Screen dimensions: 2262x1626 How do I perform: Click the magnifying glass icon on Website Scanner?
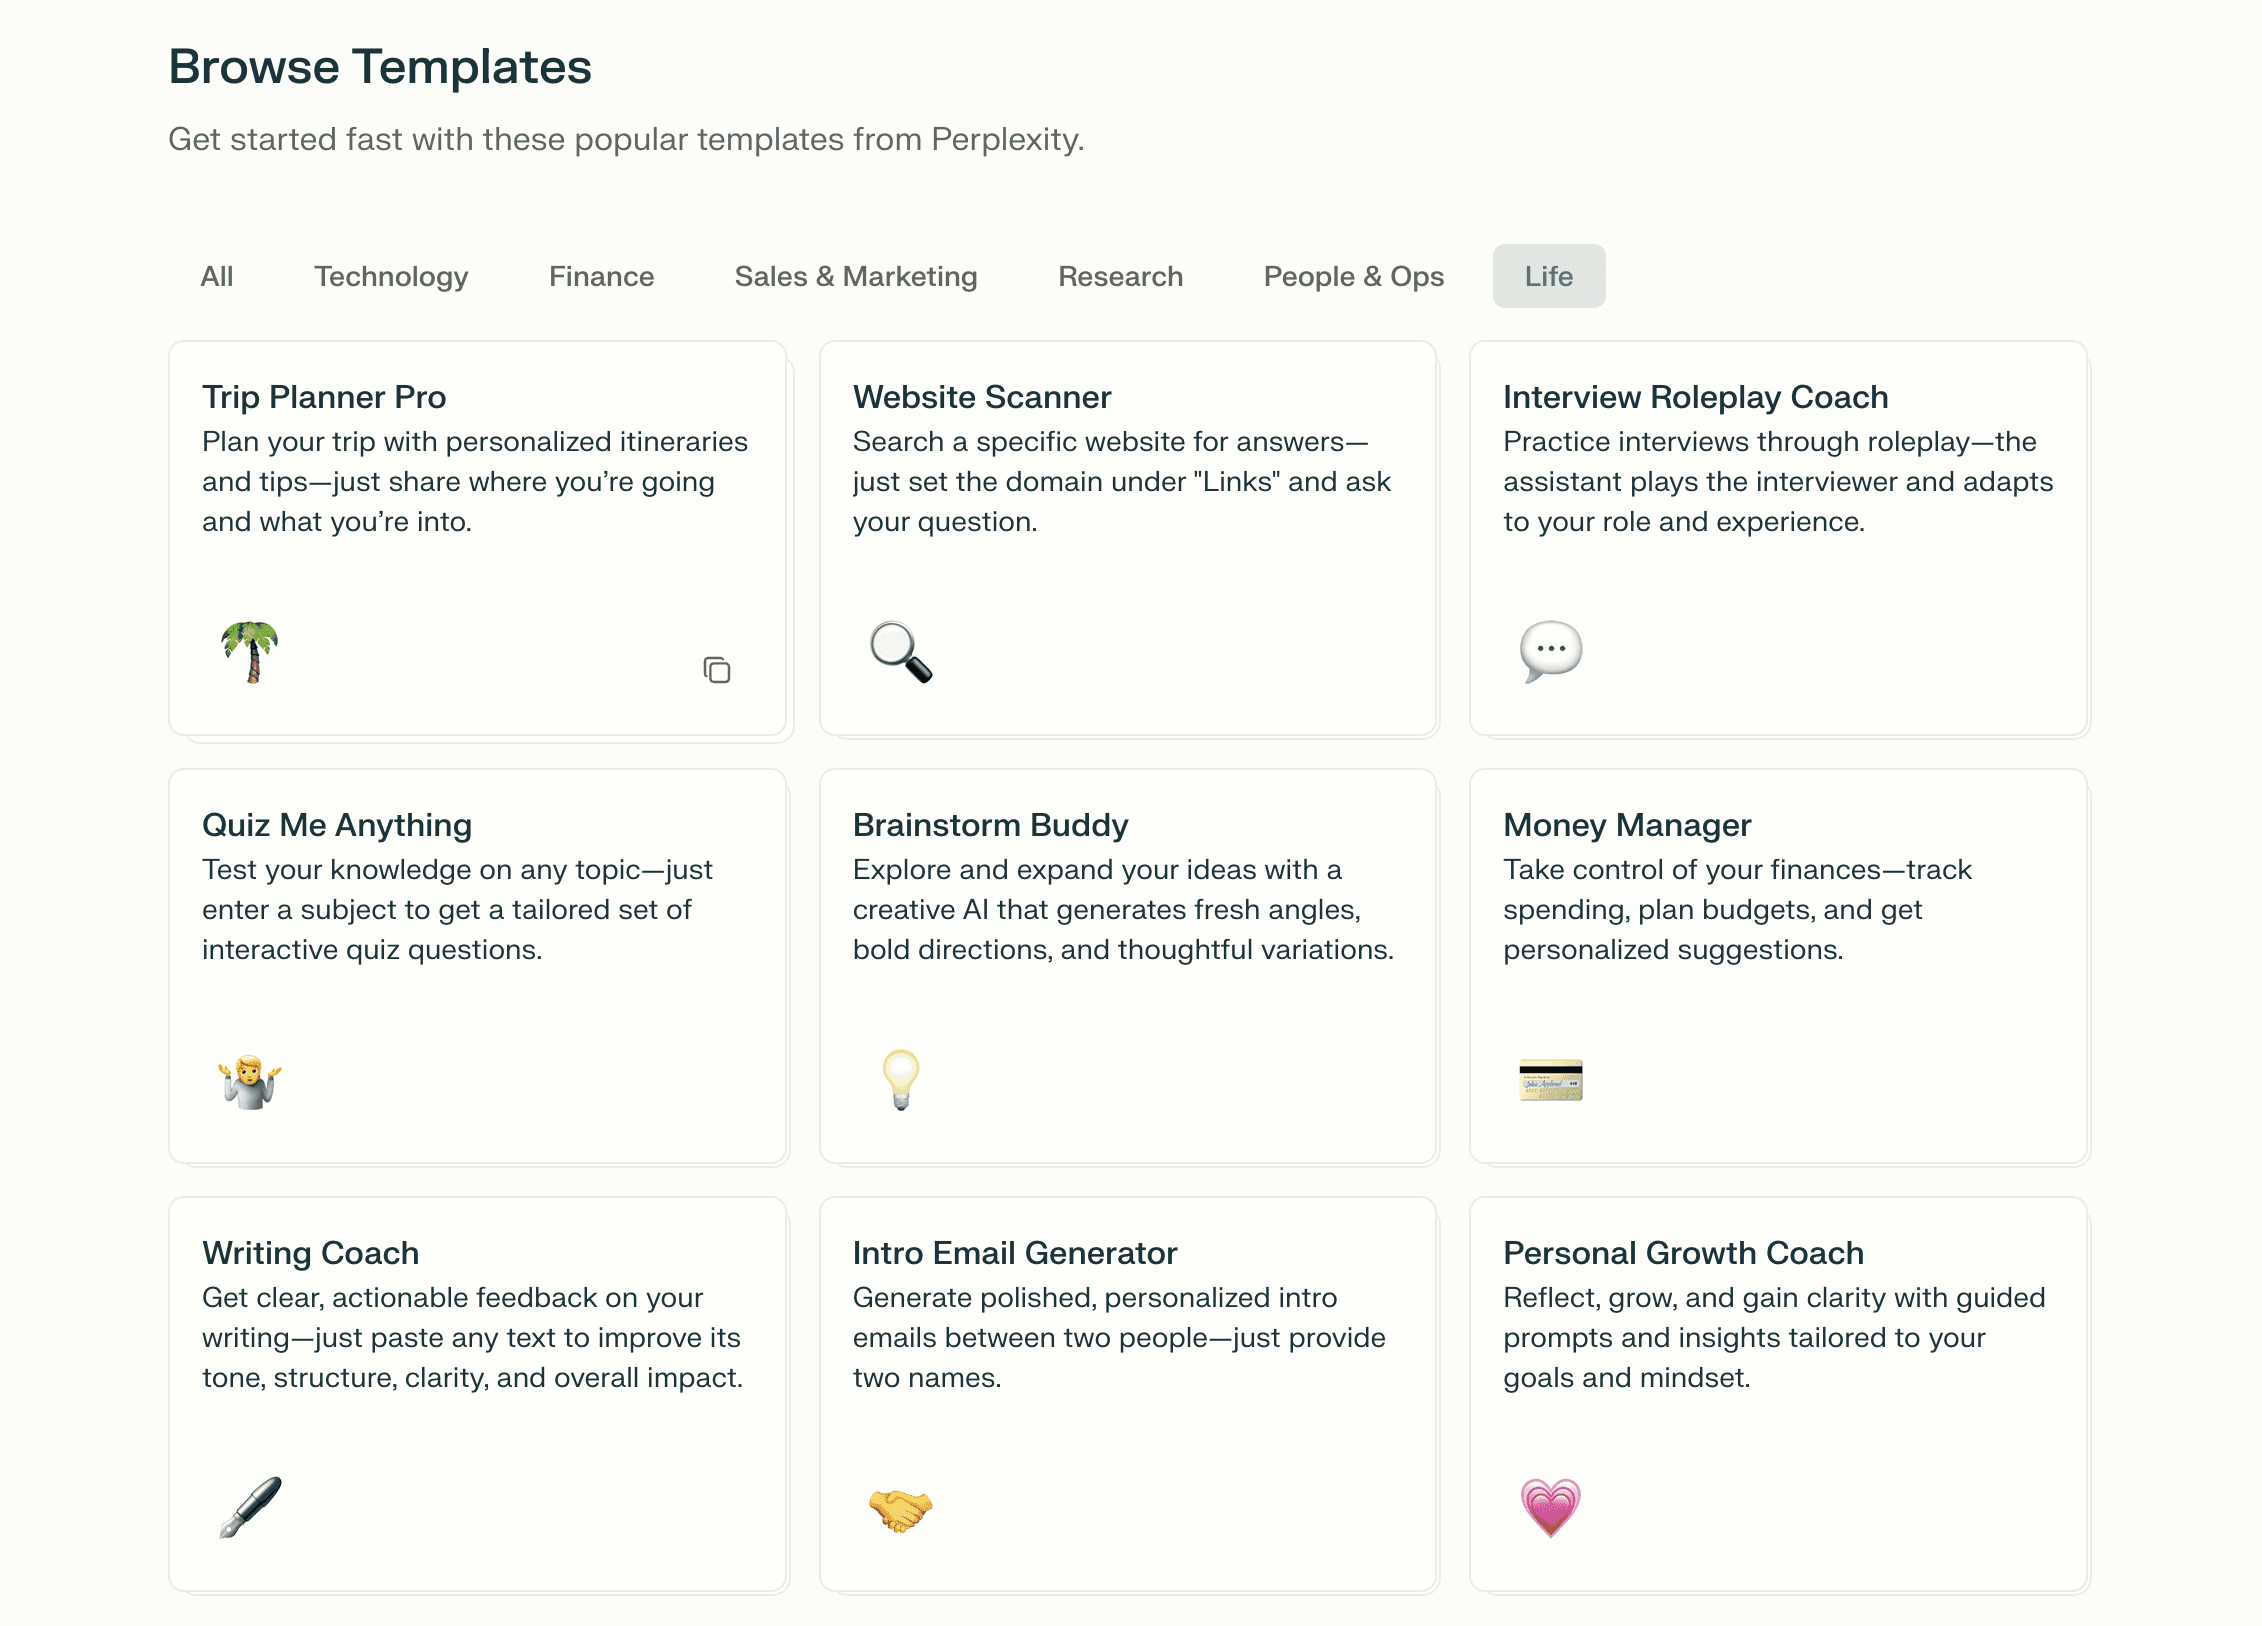(901, 652)
